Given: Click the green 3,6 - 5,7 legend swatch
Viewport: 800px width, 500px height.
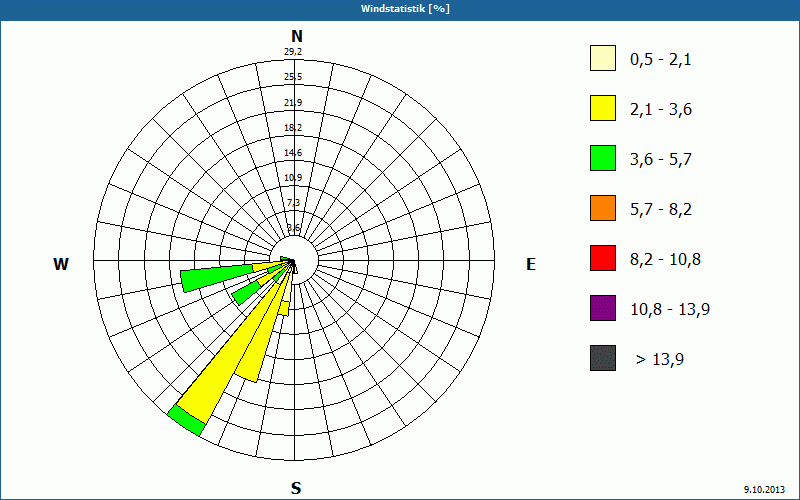Looking at the screenshot, I should coord(603,158).
